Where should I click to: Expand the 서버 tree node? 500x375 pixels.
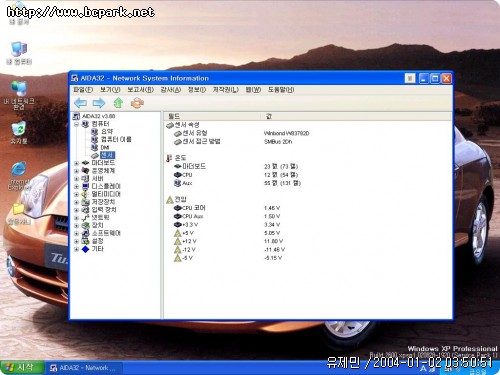76,179
